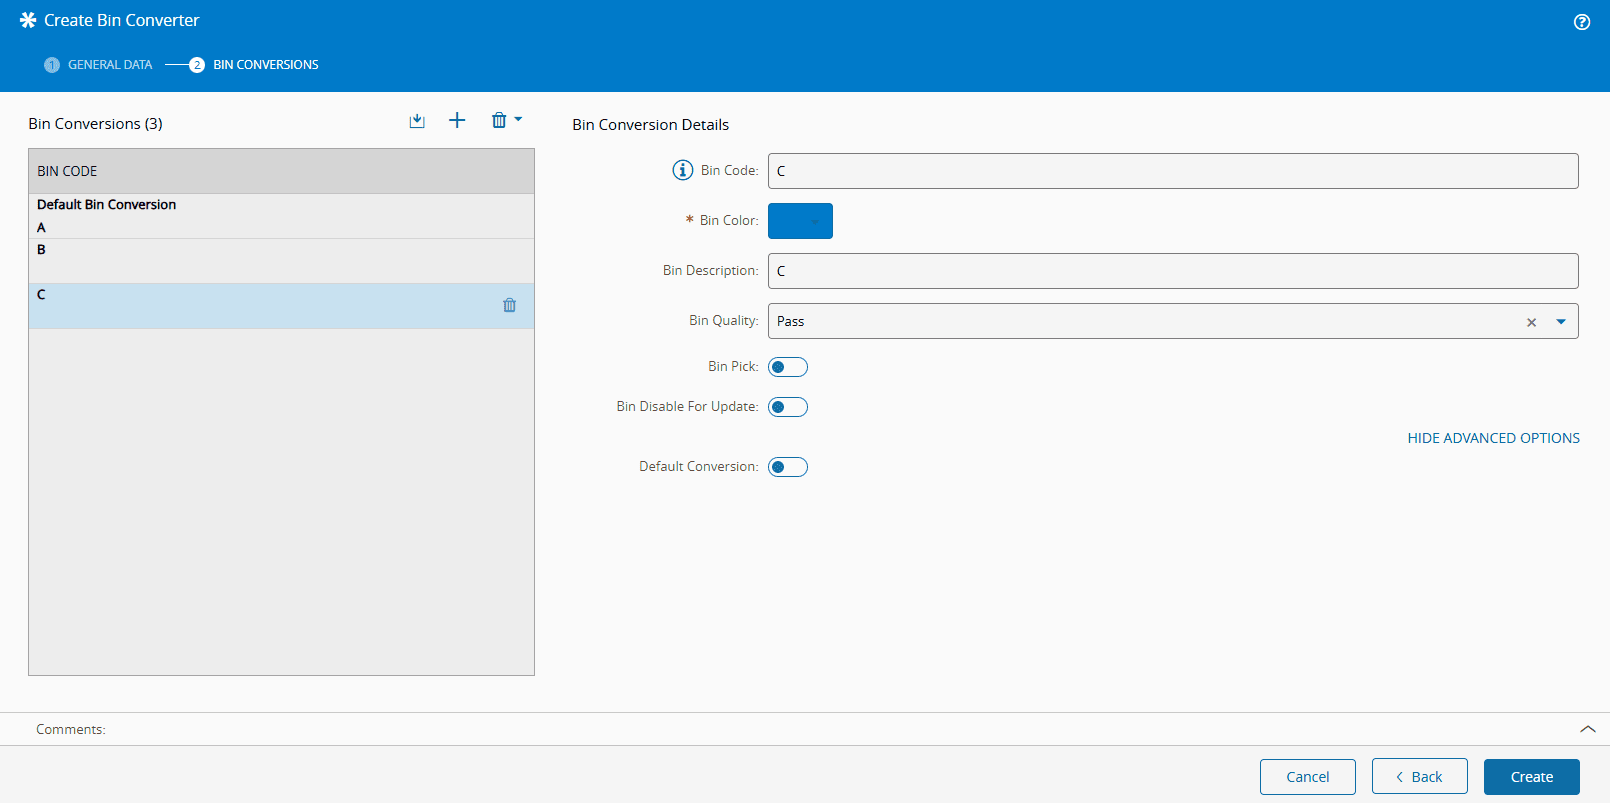Open help via question mark icon
The height and width of the screenshot is (803, 1610).
(x=1581, y=22)
